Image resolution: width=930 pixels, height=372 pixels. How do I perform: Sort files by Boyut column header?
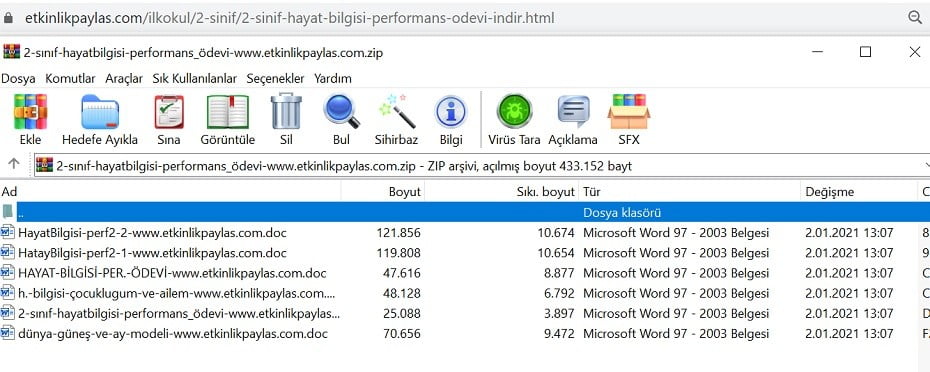click(x=383, y=192)
